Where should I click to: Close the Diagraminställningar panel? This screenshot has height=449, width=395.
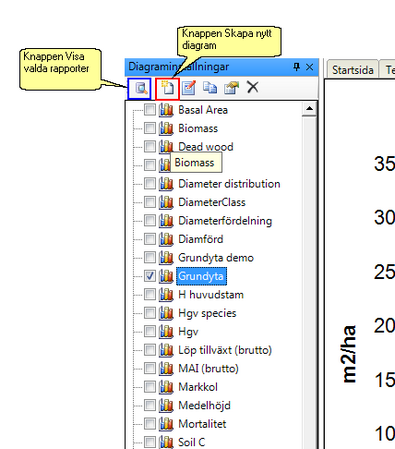309,67
